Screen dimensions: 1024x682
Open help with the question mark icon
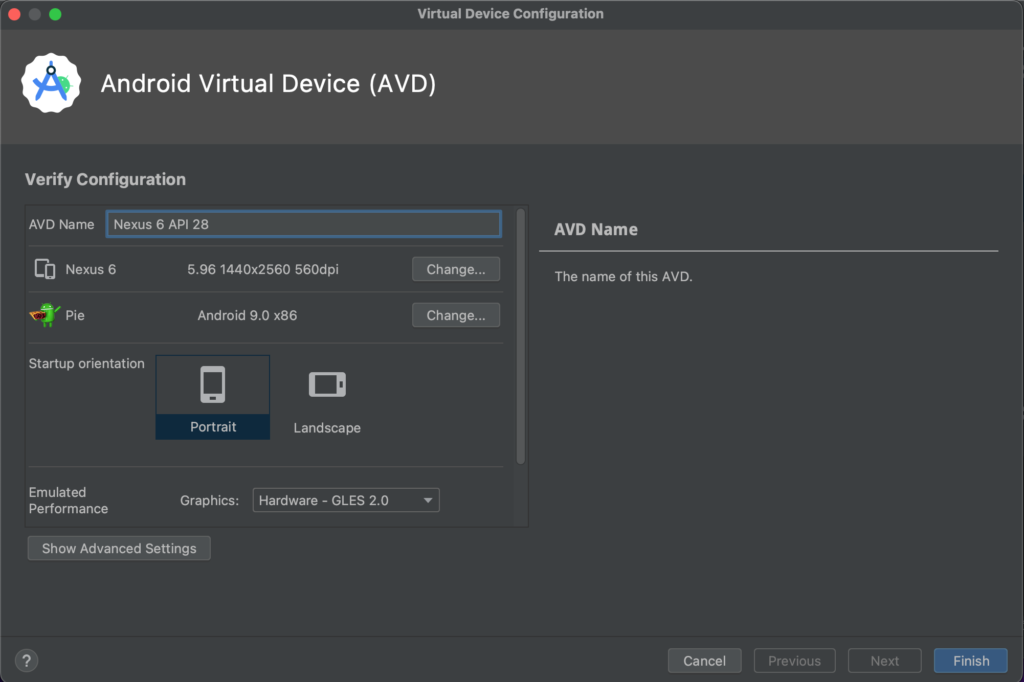point(26,660)
